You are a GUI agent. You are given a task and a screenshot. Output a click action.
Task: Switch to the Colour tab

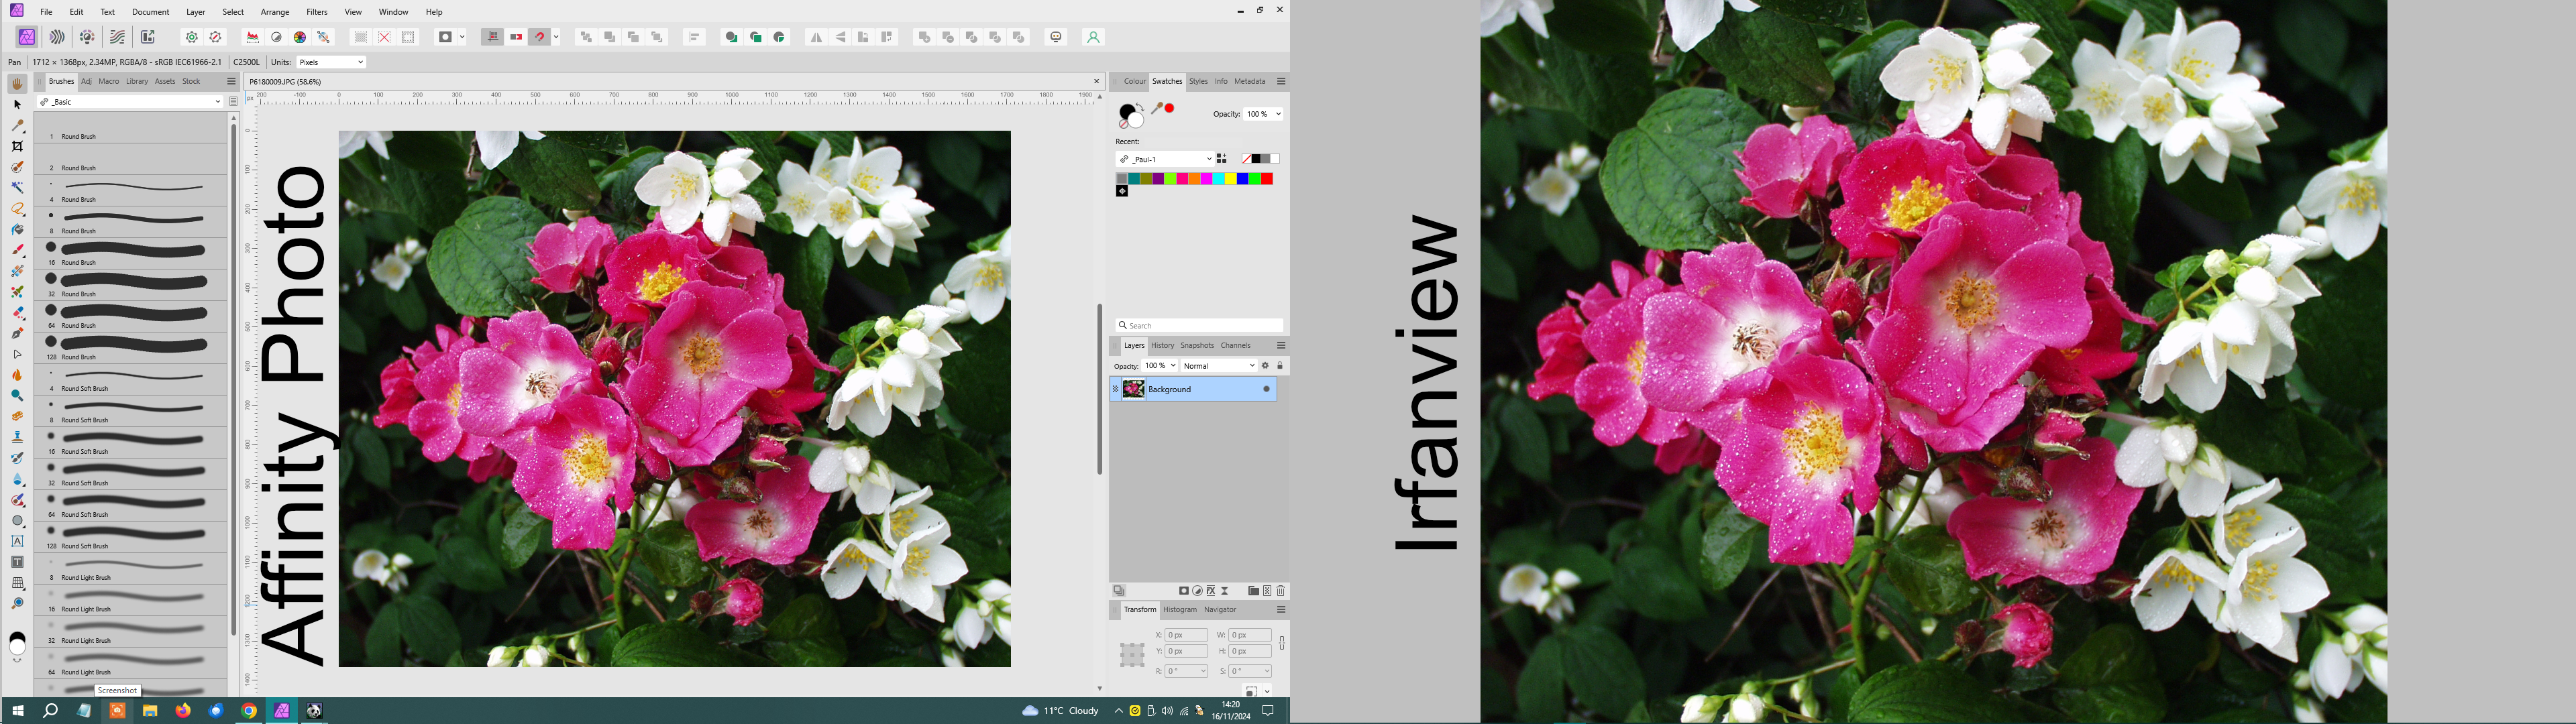(1135, 81)
